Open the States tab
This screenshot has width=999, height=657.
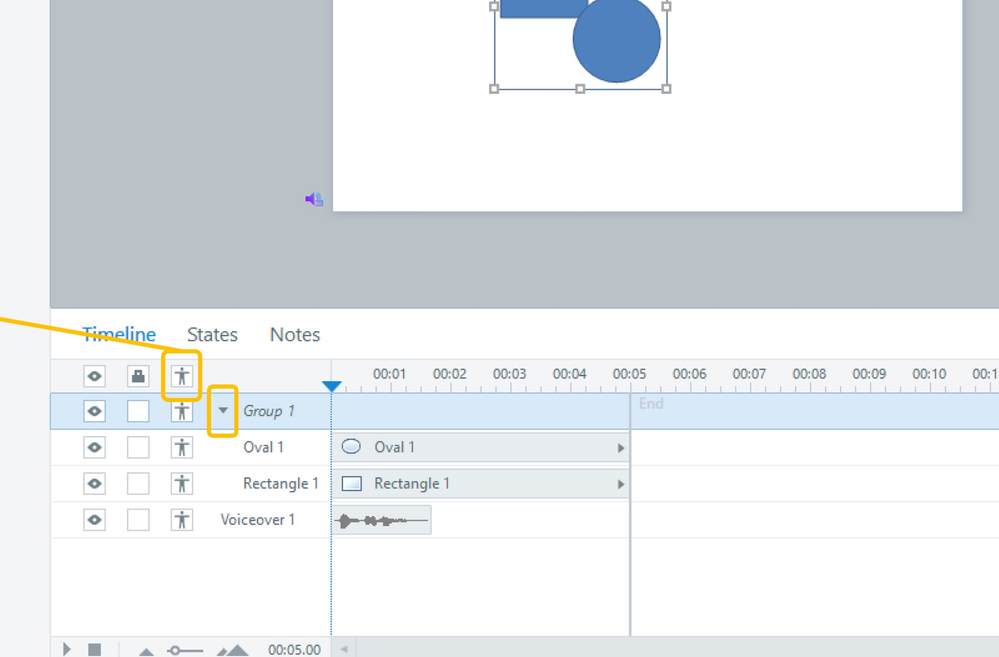[212, 335]
